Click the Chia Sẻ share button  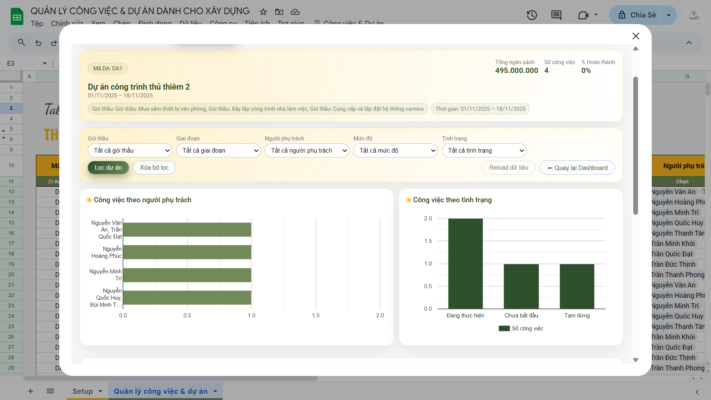[641, 15]
